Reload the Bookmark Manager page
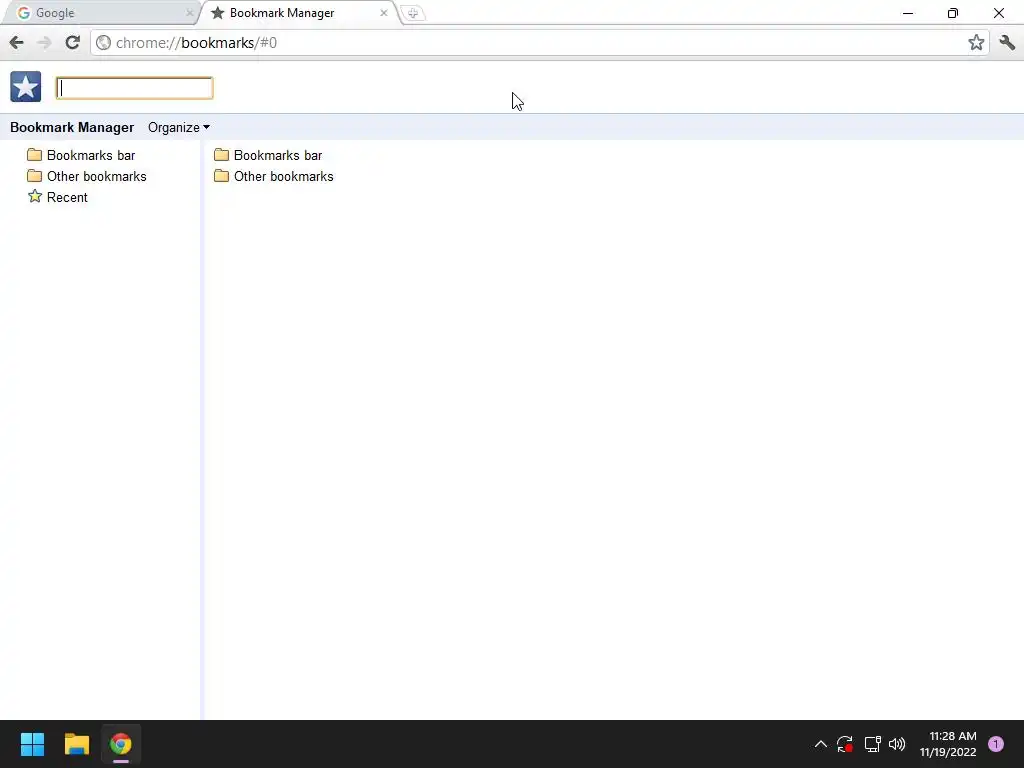This screenshot has width=1024, height=768. point(72,42)
